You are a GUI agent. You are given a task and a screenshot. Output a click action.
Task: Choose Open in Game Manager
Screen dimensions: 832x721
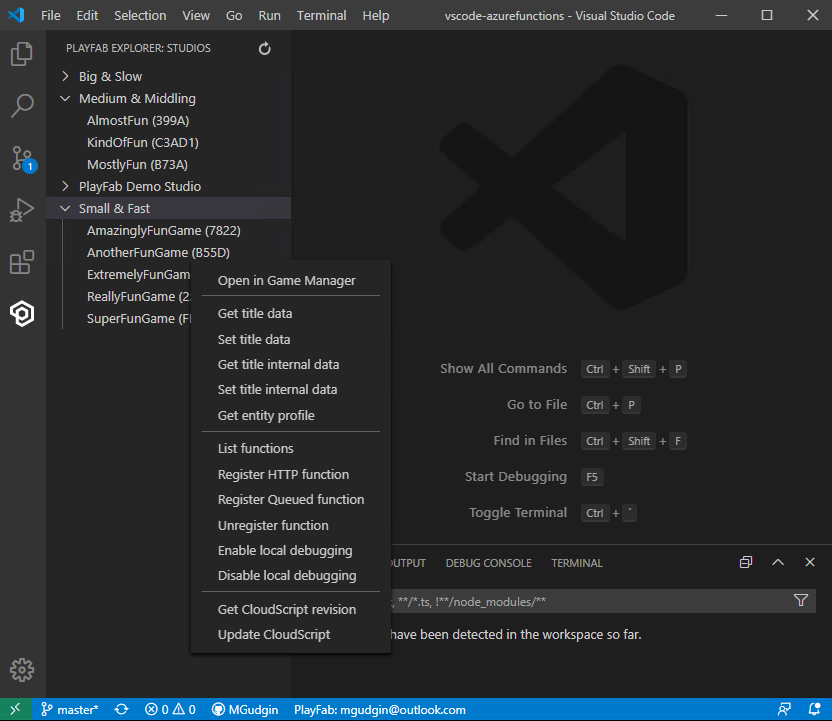pyautogui.click(x=291, y=281)
